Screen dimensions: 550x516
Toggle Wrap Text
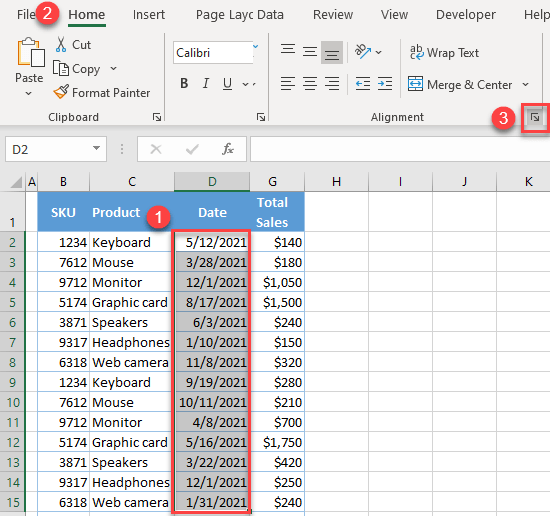click(x=444, y=53)
